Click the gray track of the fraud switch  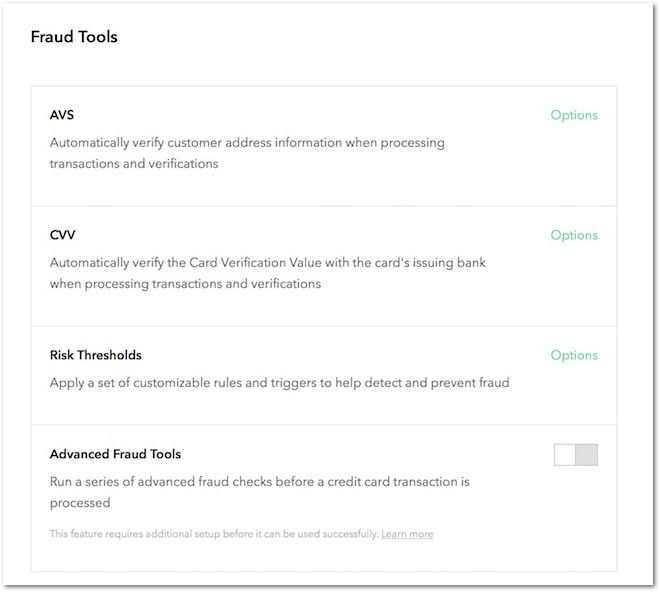587,455
